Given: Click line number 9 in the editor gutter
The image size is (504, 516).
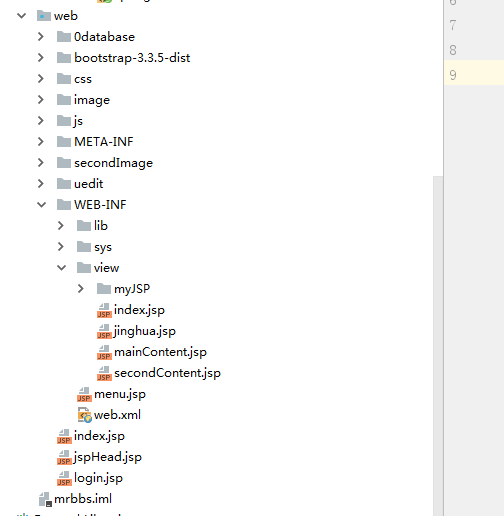Looking at the screenshot, I should (453, 75).
